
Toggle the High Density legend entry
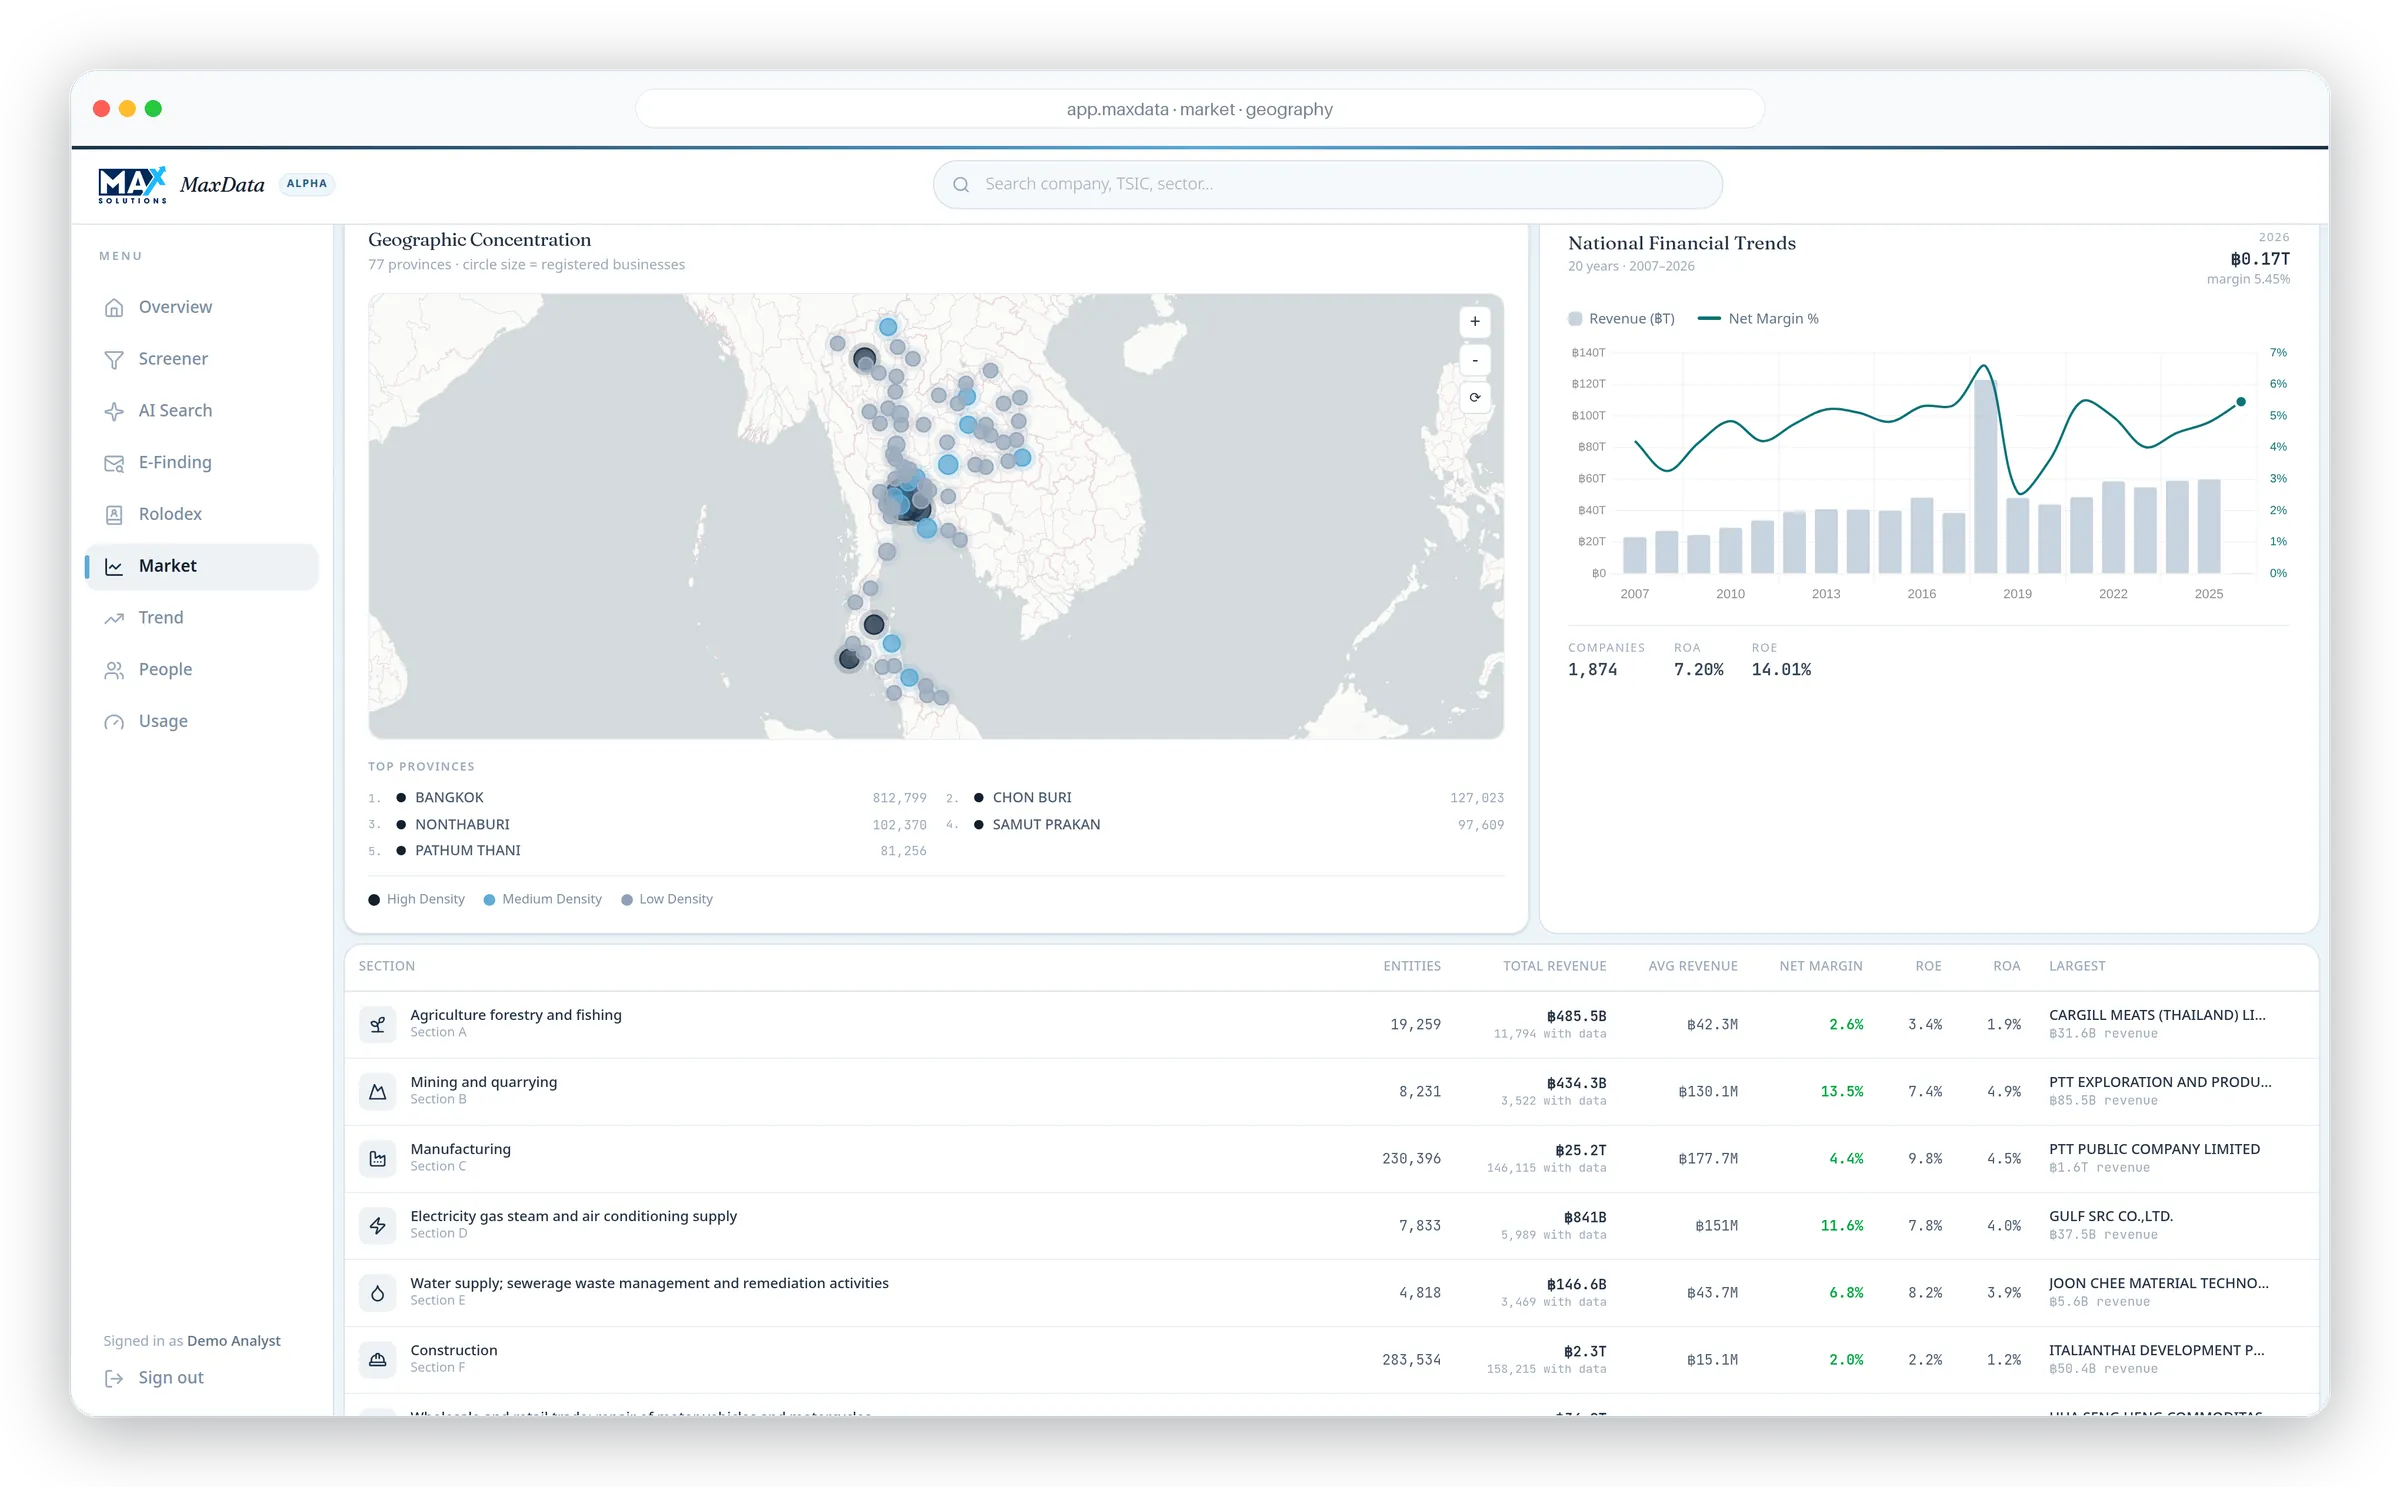point(416,899)
